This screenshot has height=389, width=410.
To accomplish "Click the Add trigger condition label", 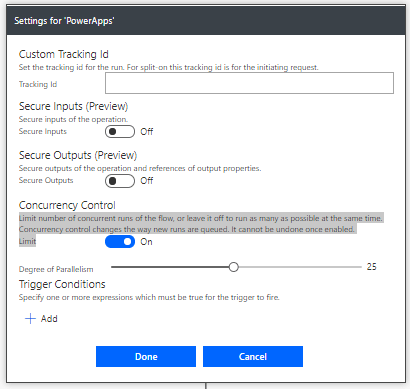I will pos(49,319).
